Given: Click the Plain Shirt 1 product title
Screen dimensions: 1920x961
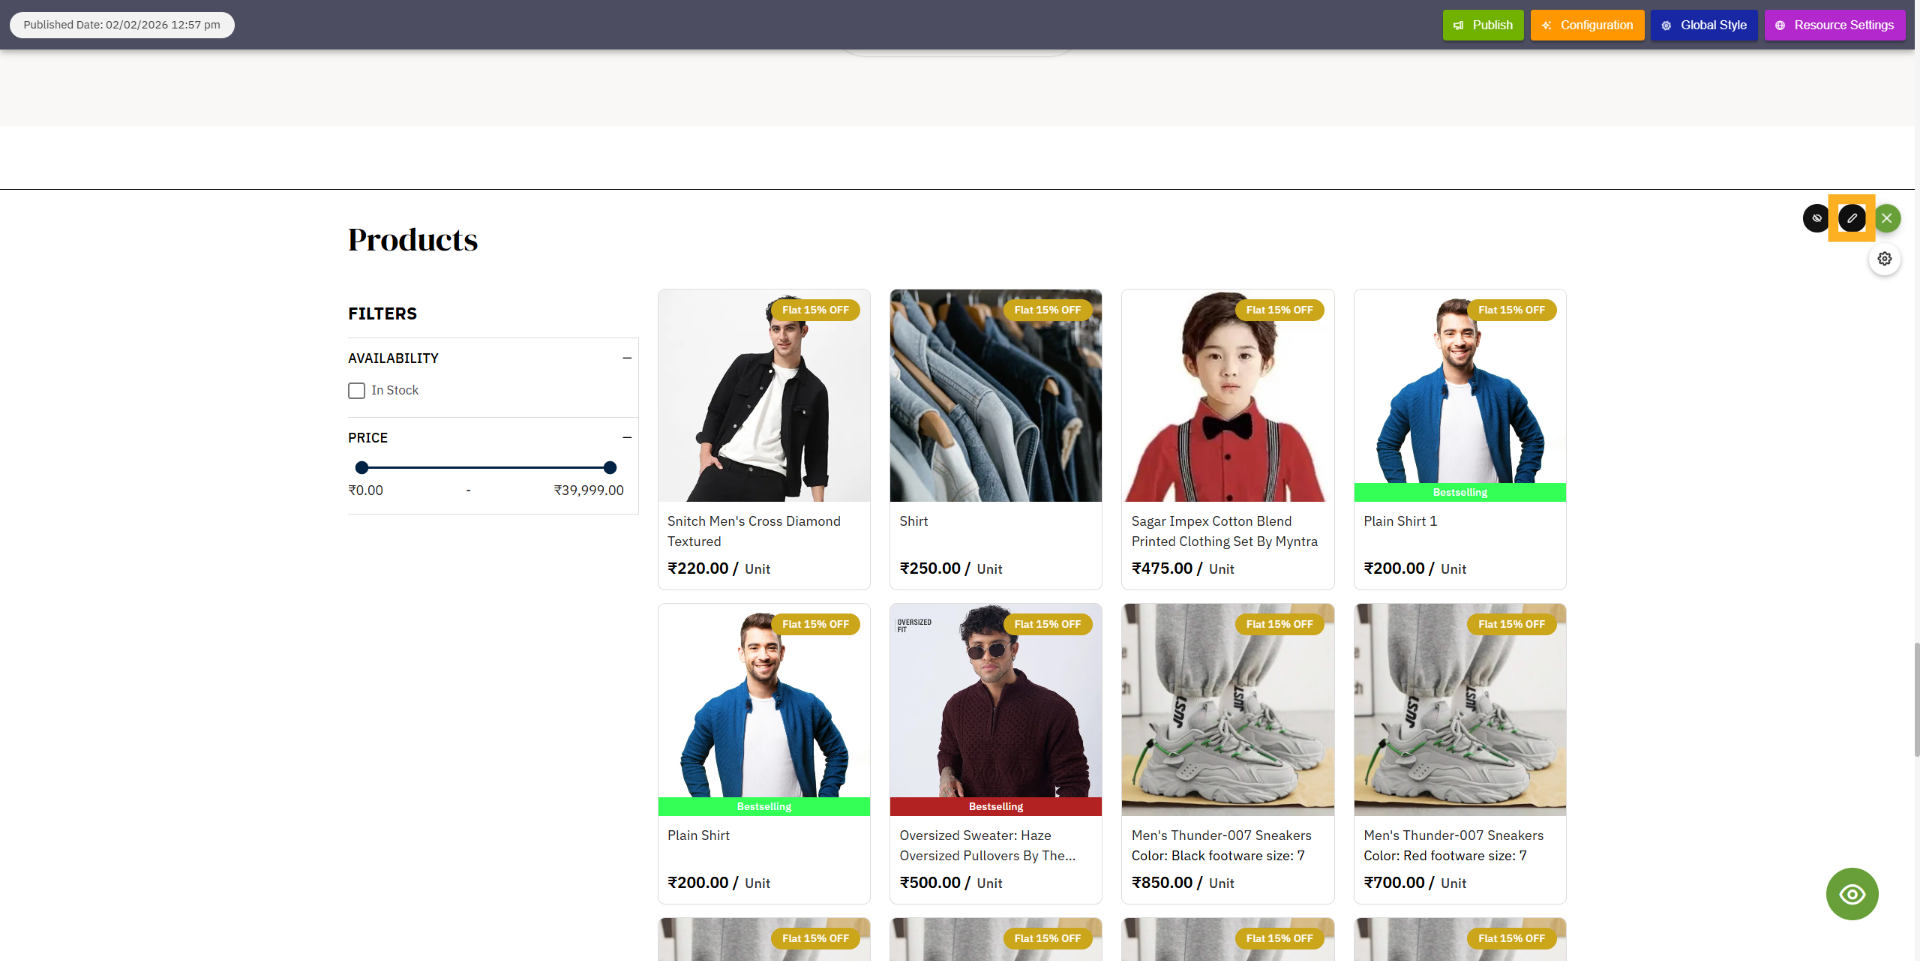Looking at the screenshot, I should point(1400,521).
